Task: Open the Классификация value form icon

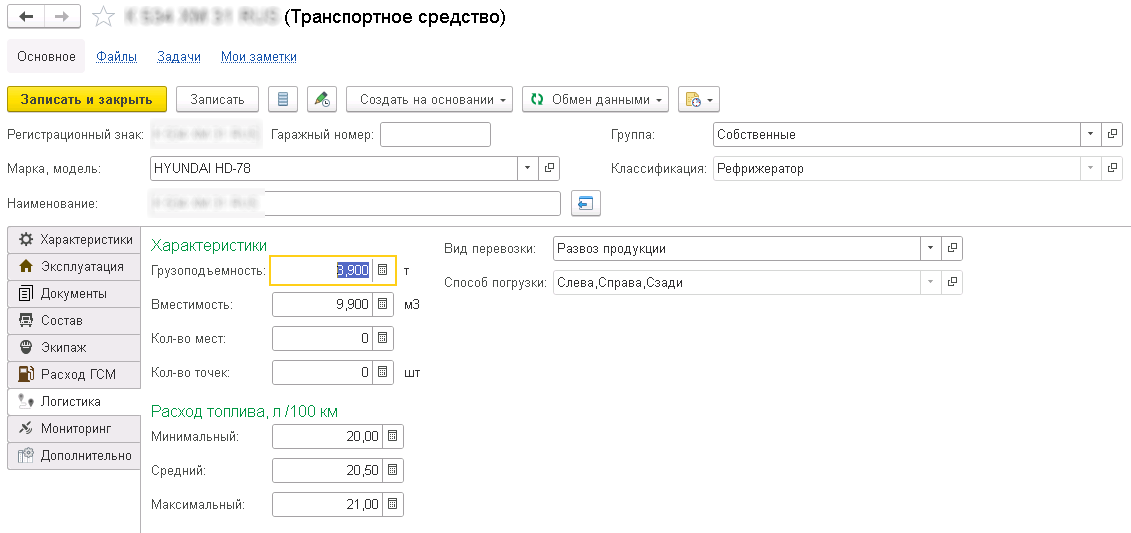Action: tap(1112, 169)
